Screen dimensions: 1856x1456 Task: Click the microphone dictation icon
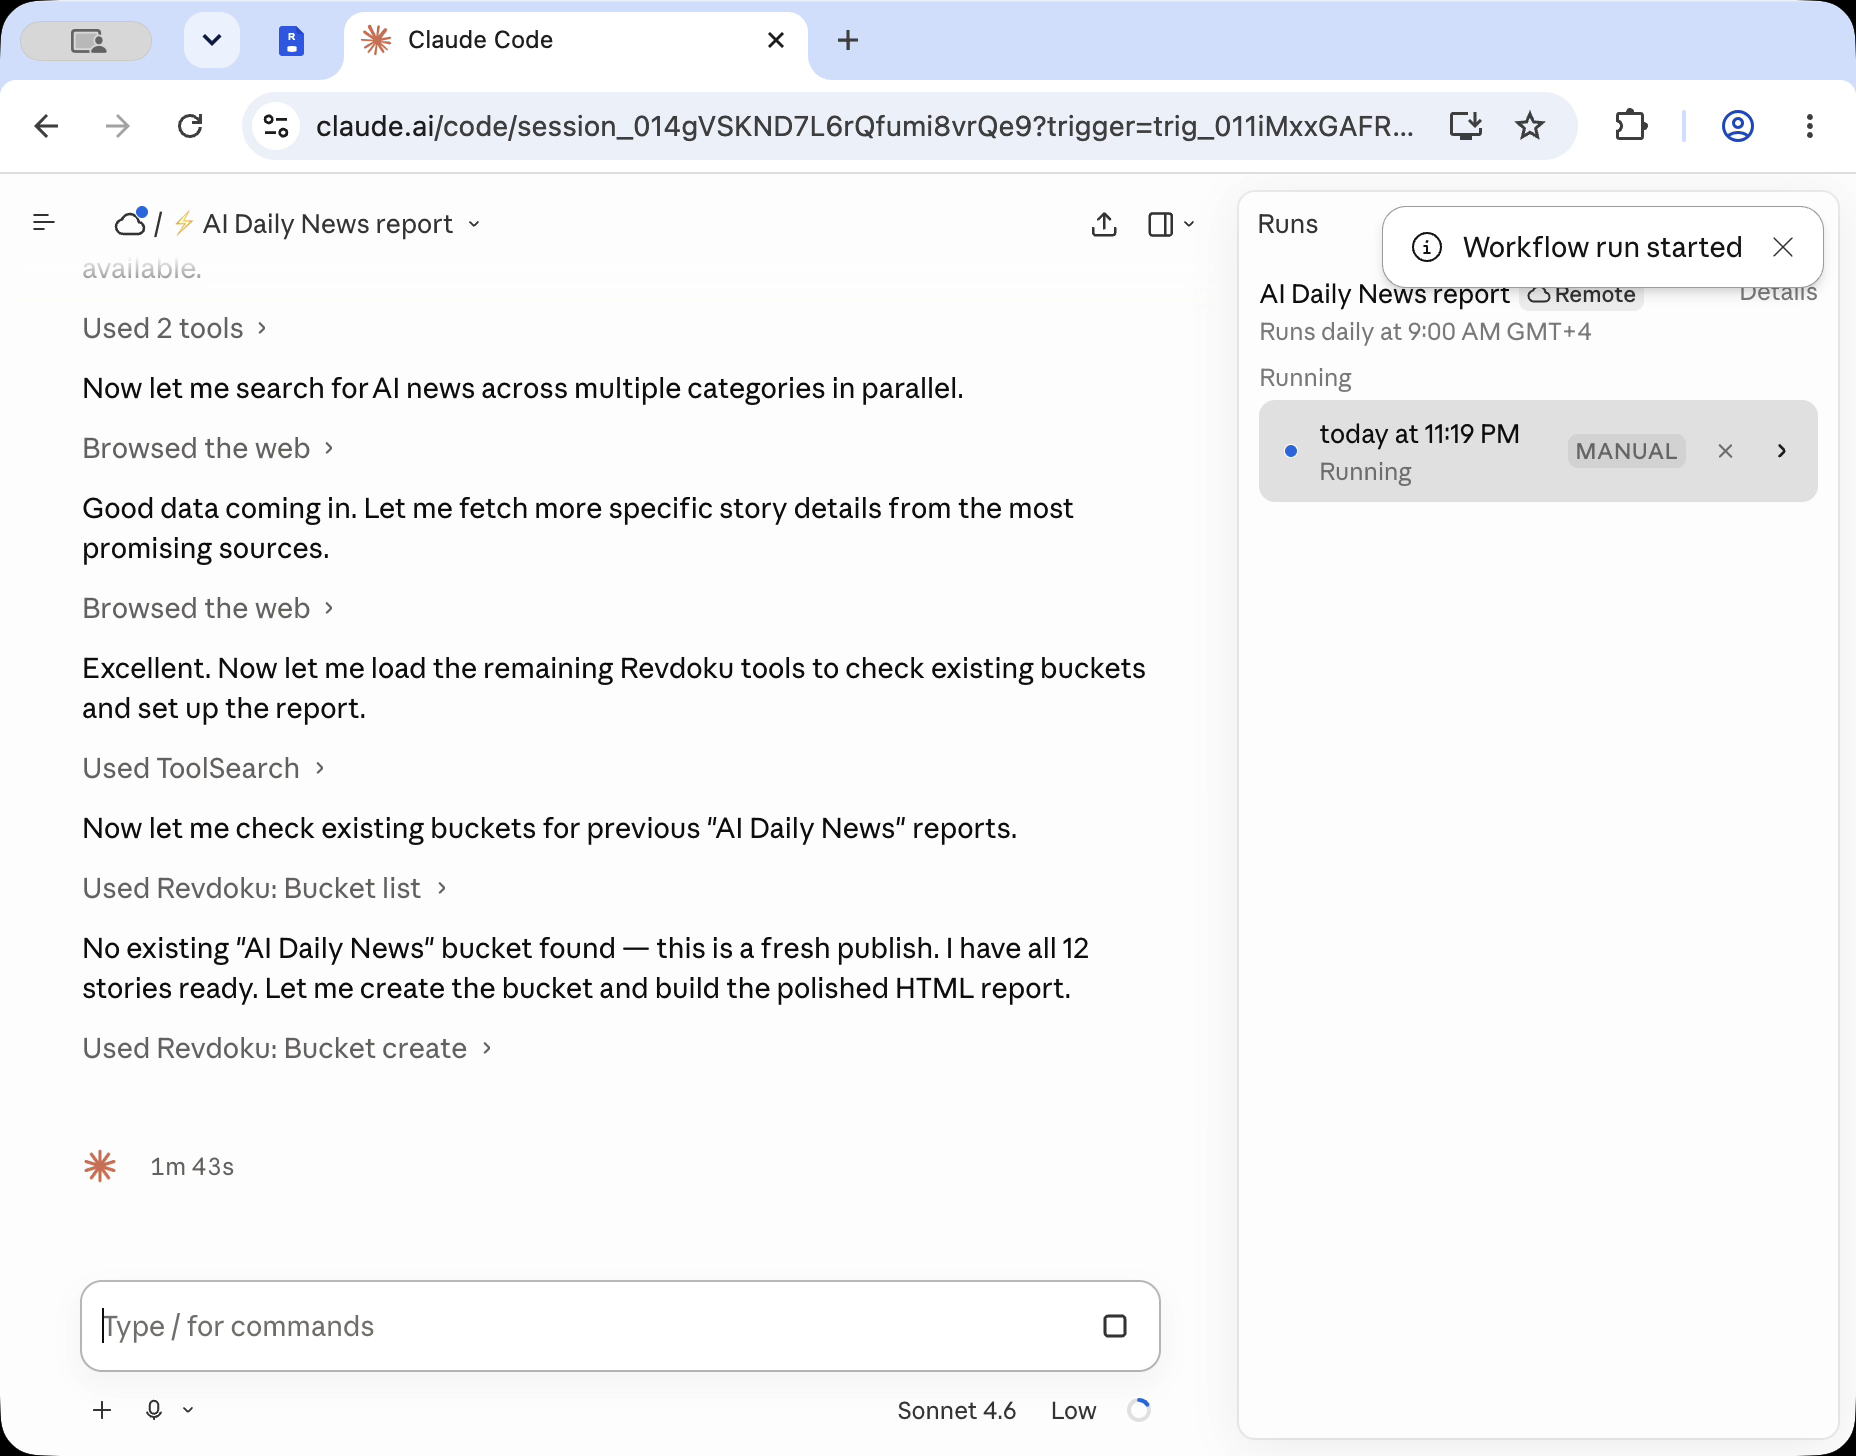(154, 1410)
